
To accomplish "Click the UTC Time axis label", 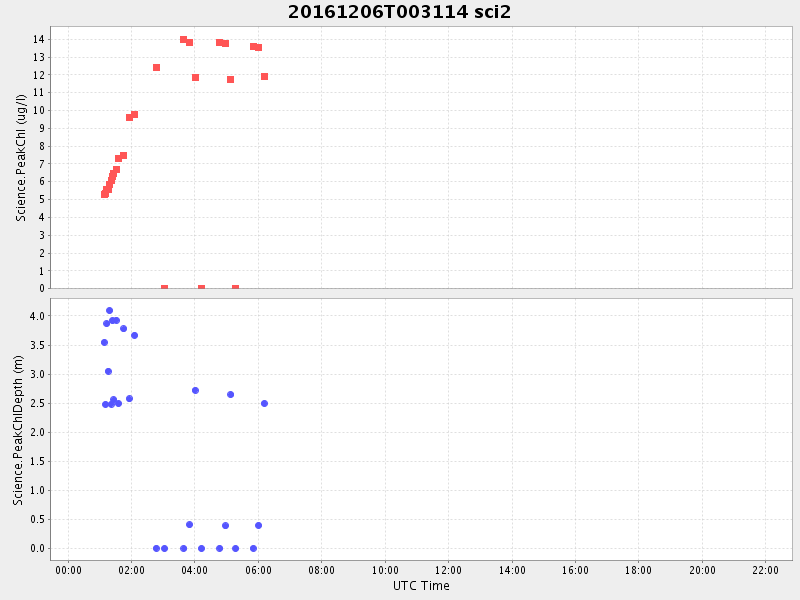I will [420, 586].
